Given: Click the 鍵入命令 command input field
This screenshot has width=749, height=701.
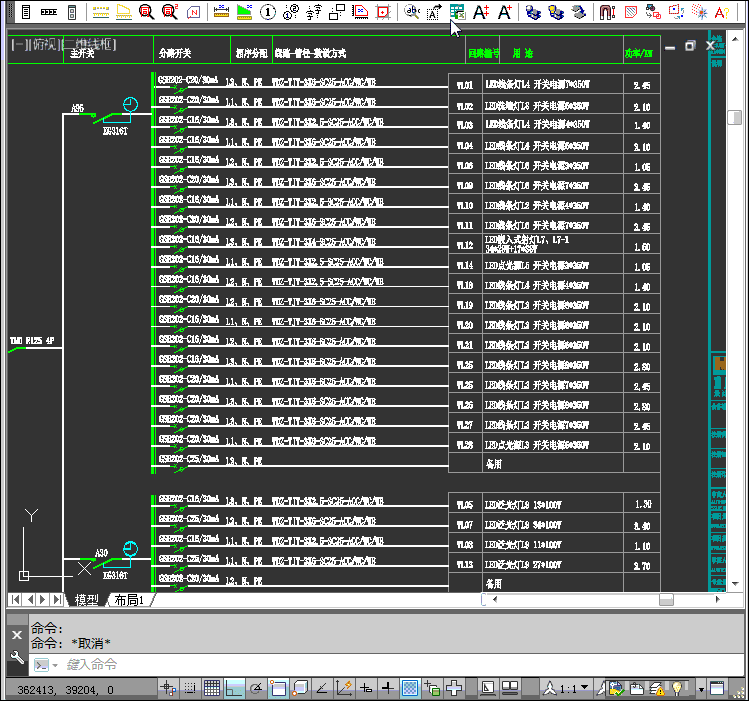Looking at the screenshot, I should (300, 665).
